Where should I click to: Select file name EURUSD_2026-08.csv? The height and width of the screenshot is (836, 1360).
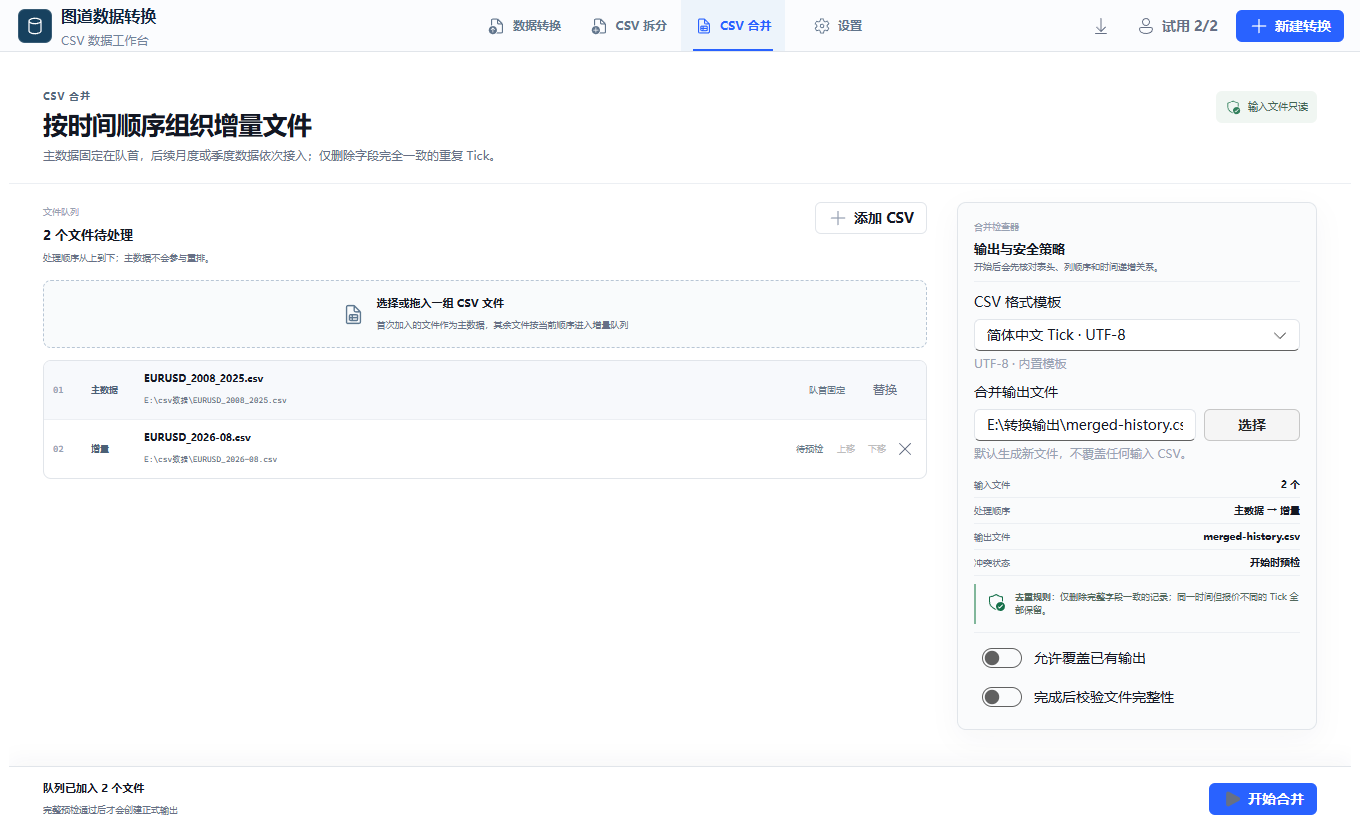(197, 438)
